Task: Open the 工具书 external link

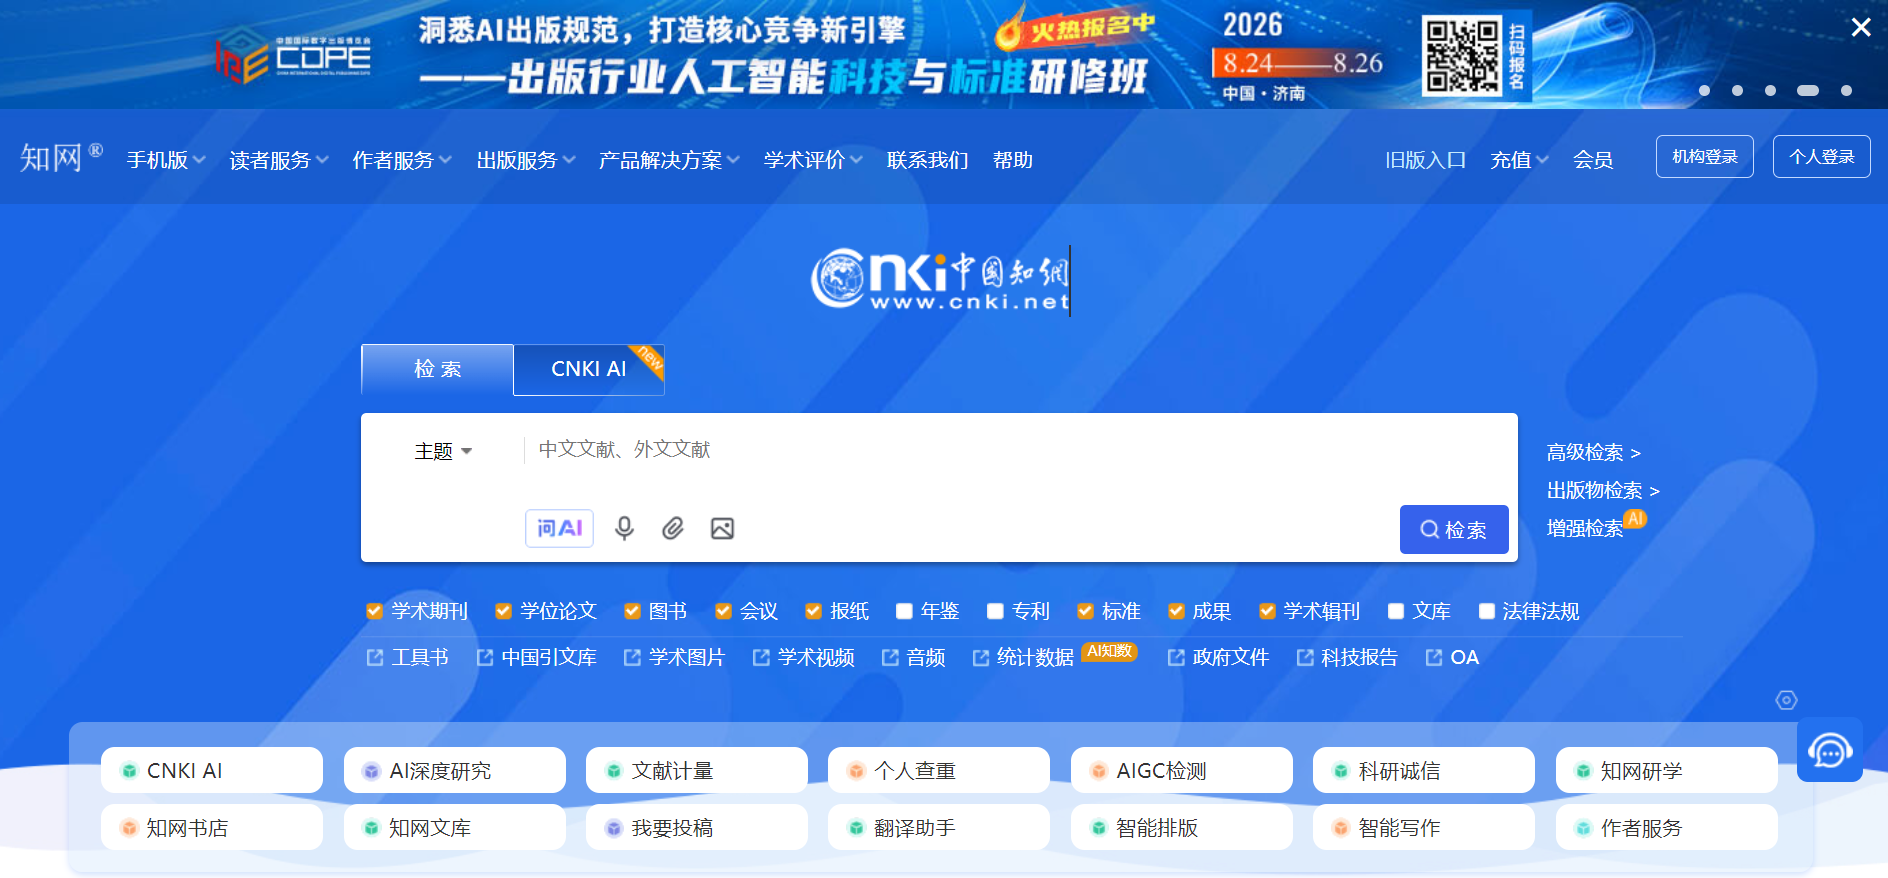Action: (x=408, y=657)
